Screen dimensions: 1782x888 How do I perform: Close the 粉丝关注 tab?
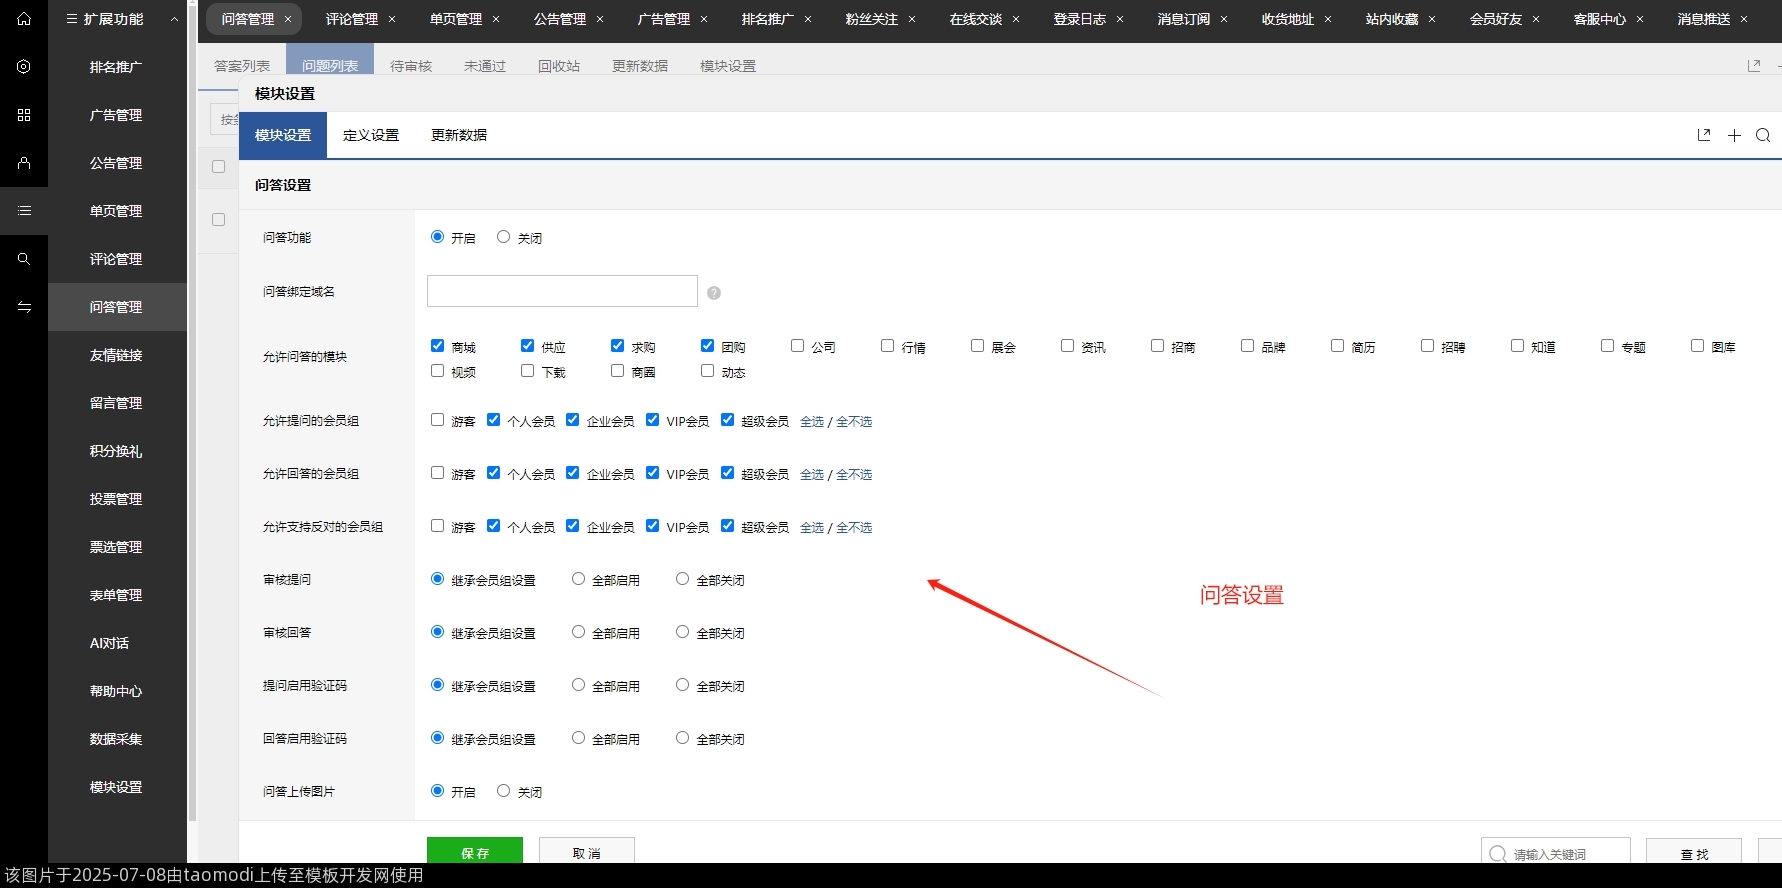(x=912, y=19)
